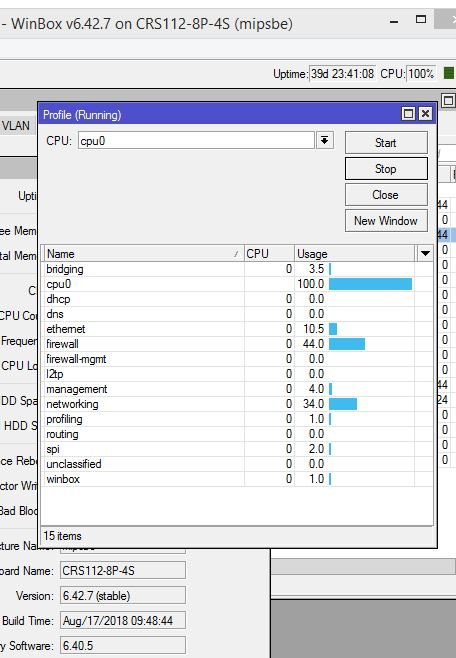Image resolution: width=456 pixels, height=658 pixels.
Task: Select the spi row
Action: [238, 449]
